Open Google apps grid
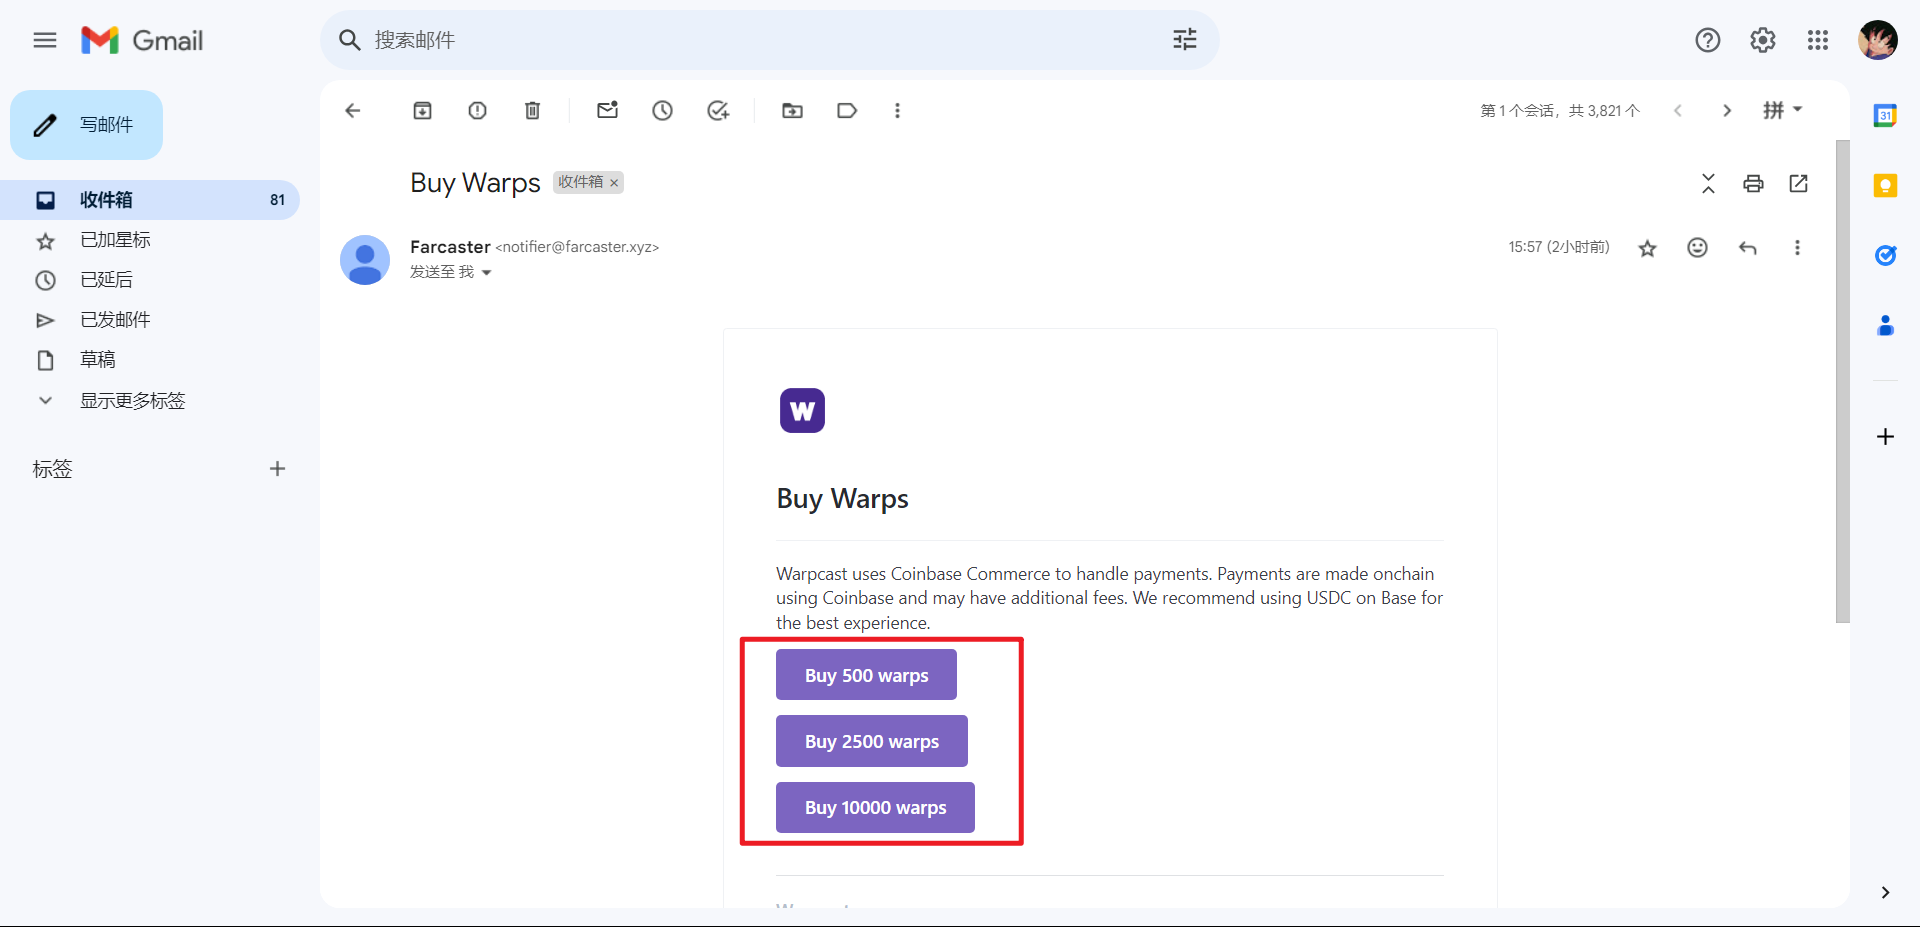Image resolution: width=1920 pixels, height=927 pixels. click(1817, 40)
